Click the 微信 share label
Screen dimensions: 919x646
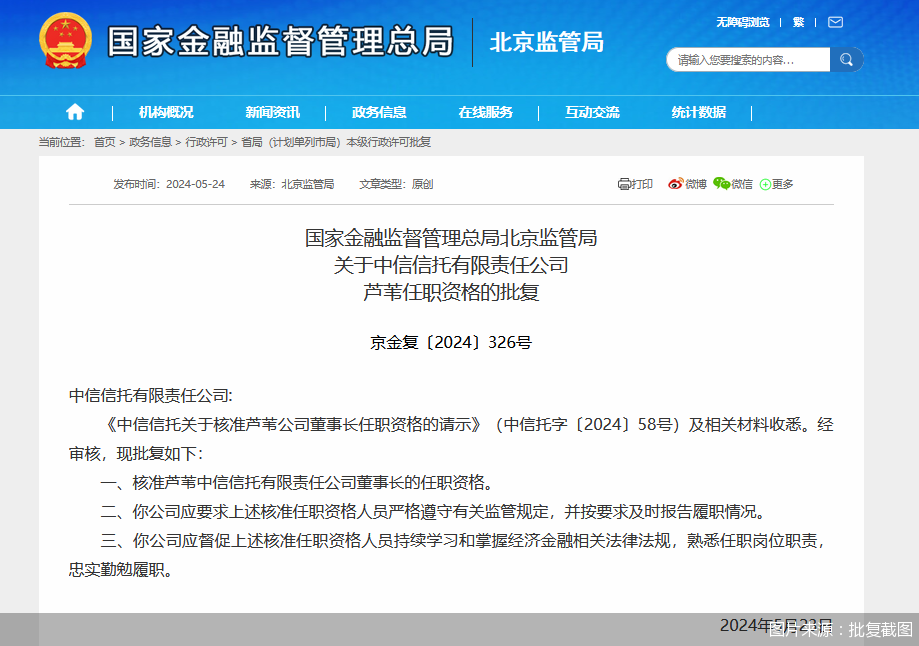741,184
